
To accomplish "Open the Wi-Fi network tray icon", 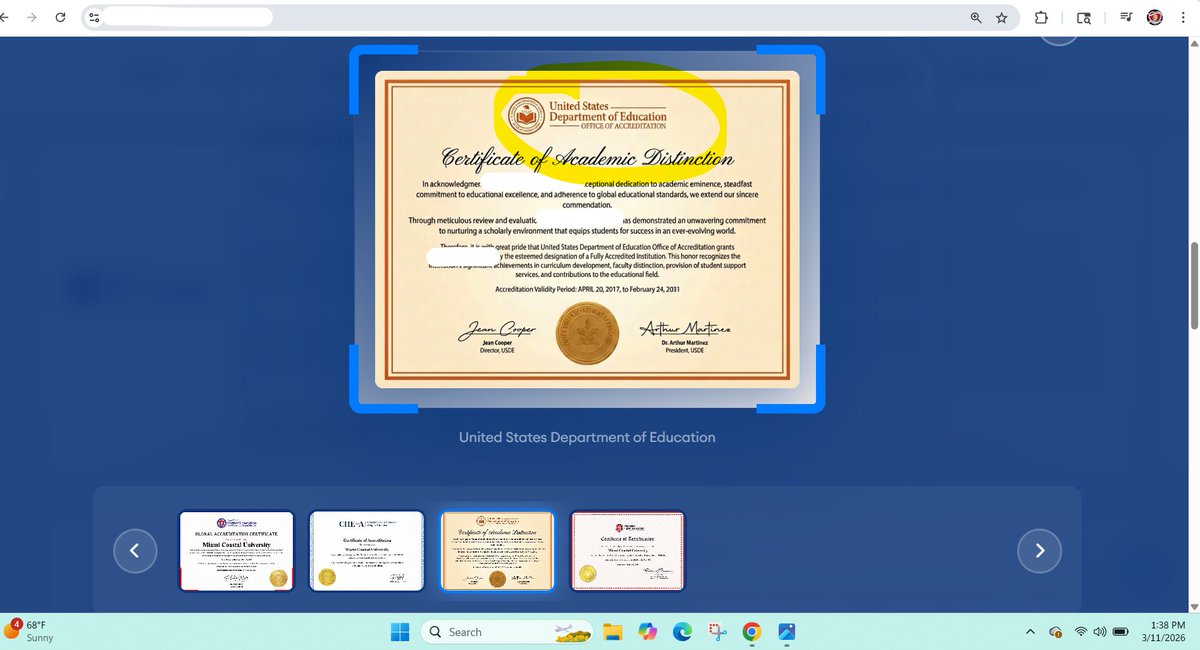I will tap(1081, 632).
